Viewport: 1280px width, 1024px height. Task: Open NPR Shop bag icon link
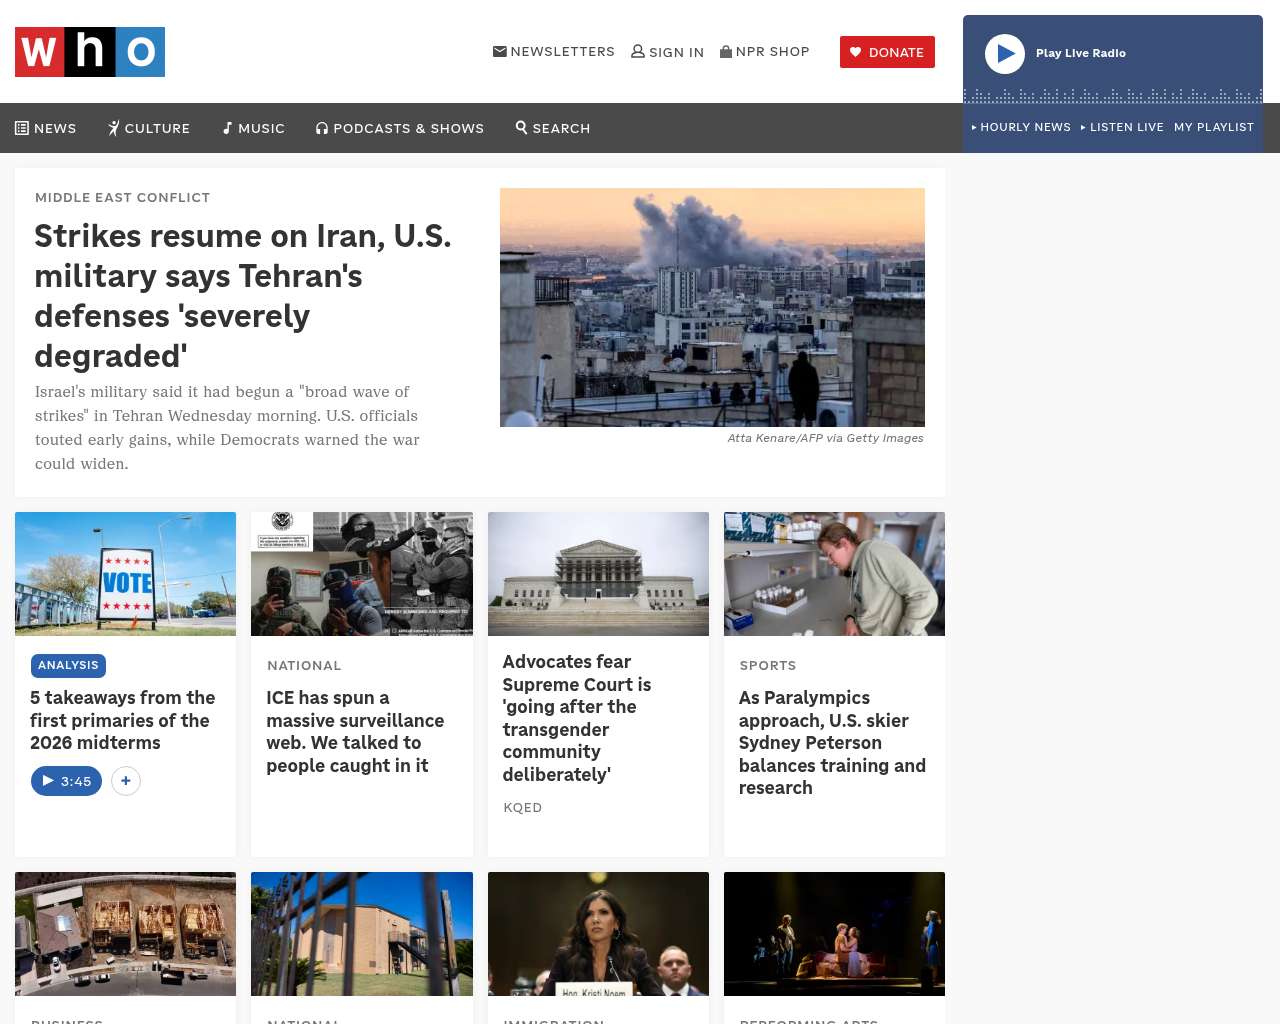click(726, 51)
